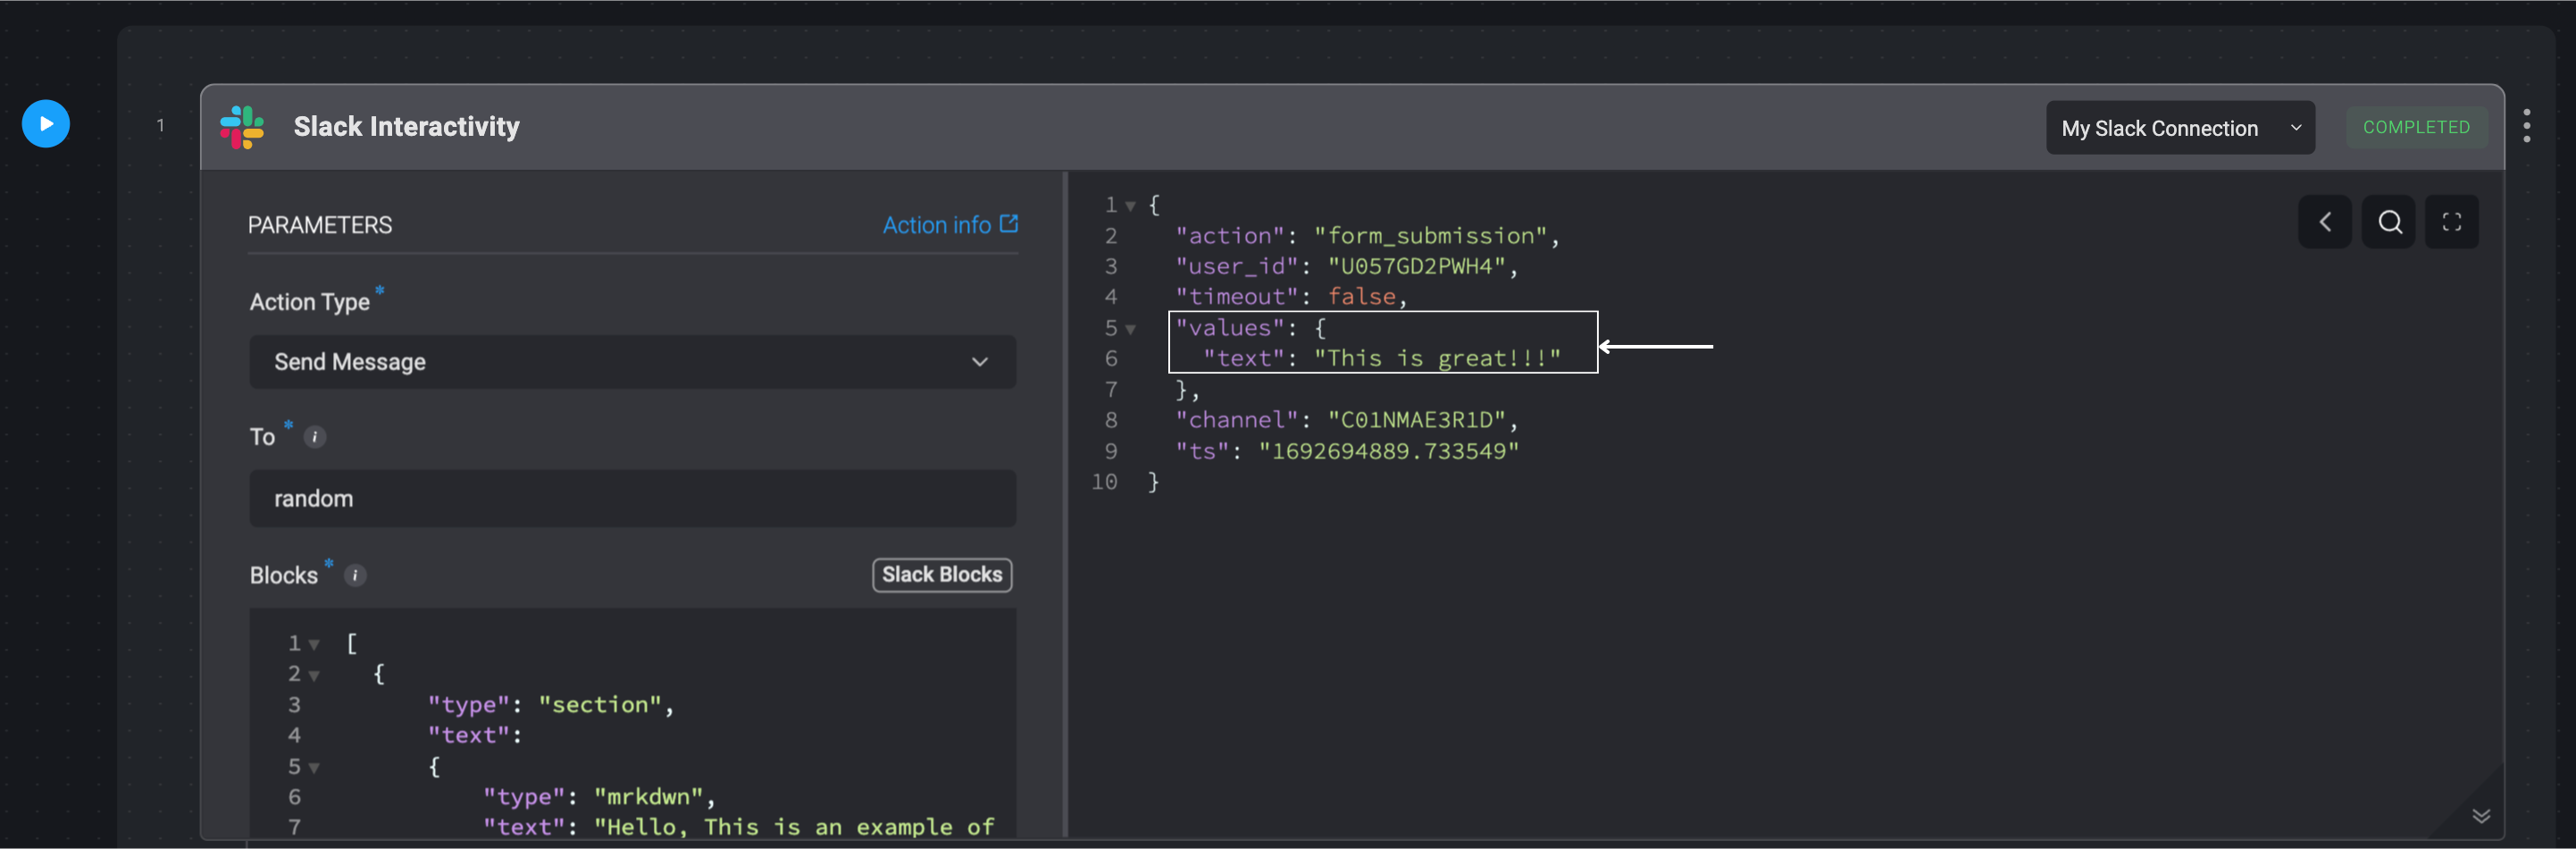This screenshot has width=2576, height=849.
Task: Run the step with the blue play button
Action: pos(46,124)
